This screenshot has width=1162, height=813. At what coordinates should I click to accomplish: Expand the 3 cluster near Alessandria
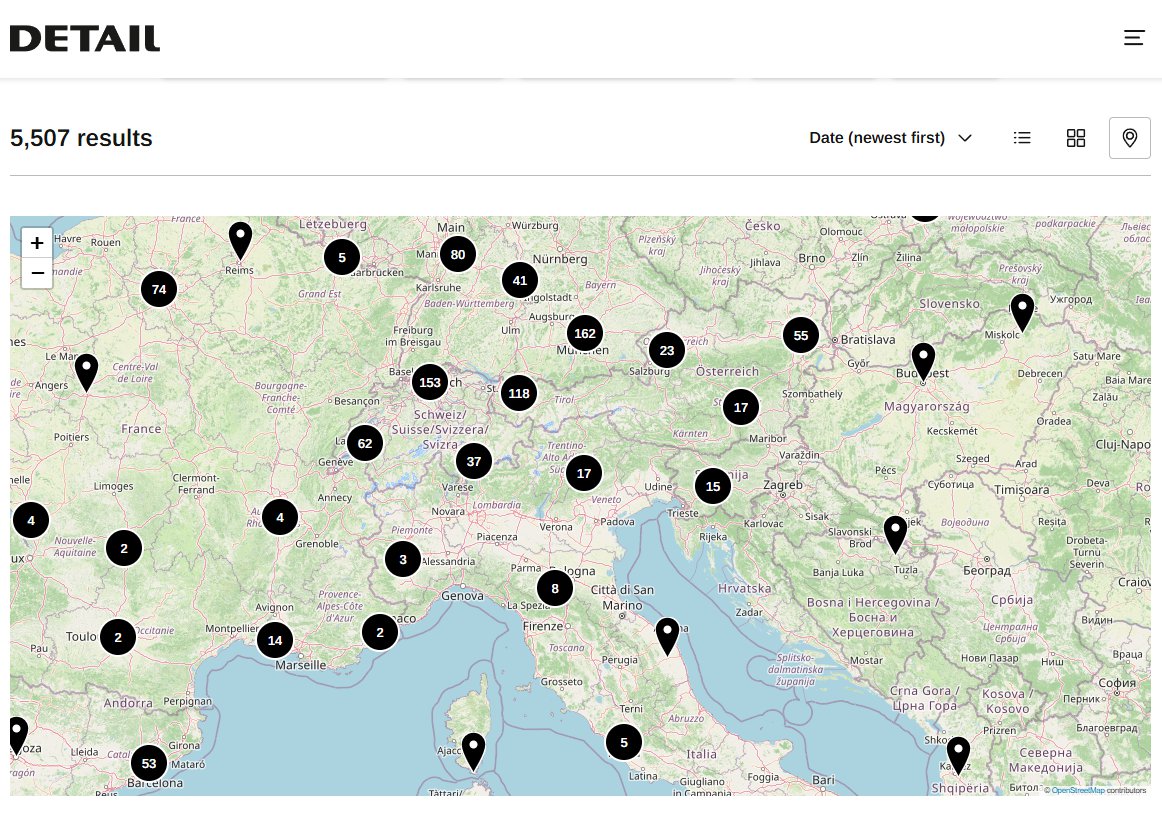pyautogui.click(x=403, y=560)
